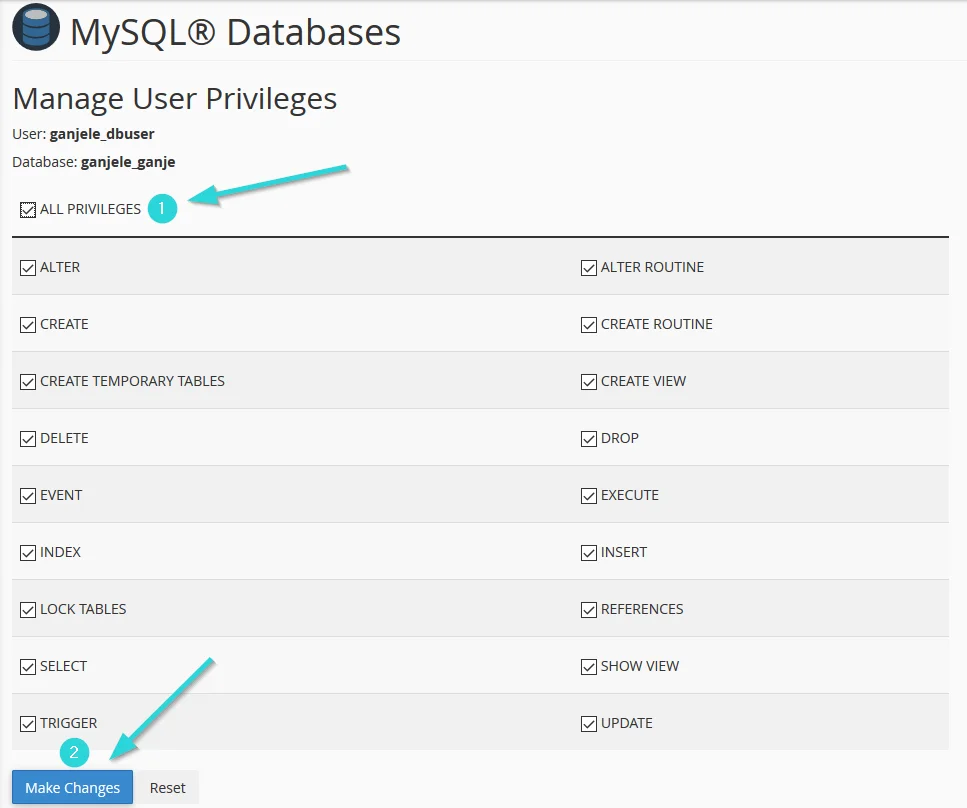Disable the CREATE VIEW privilege
This screenshot has width=967, height=808.
click(589, 382)
